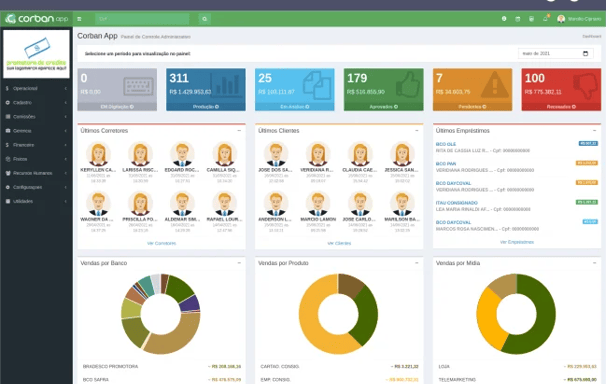The height and width of the screenshot is (384, 606).
Task: Open the Operacional sidebar menu
Action: [36, 88]
